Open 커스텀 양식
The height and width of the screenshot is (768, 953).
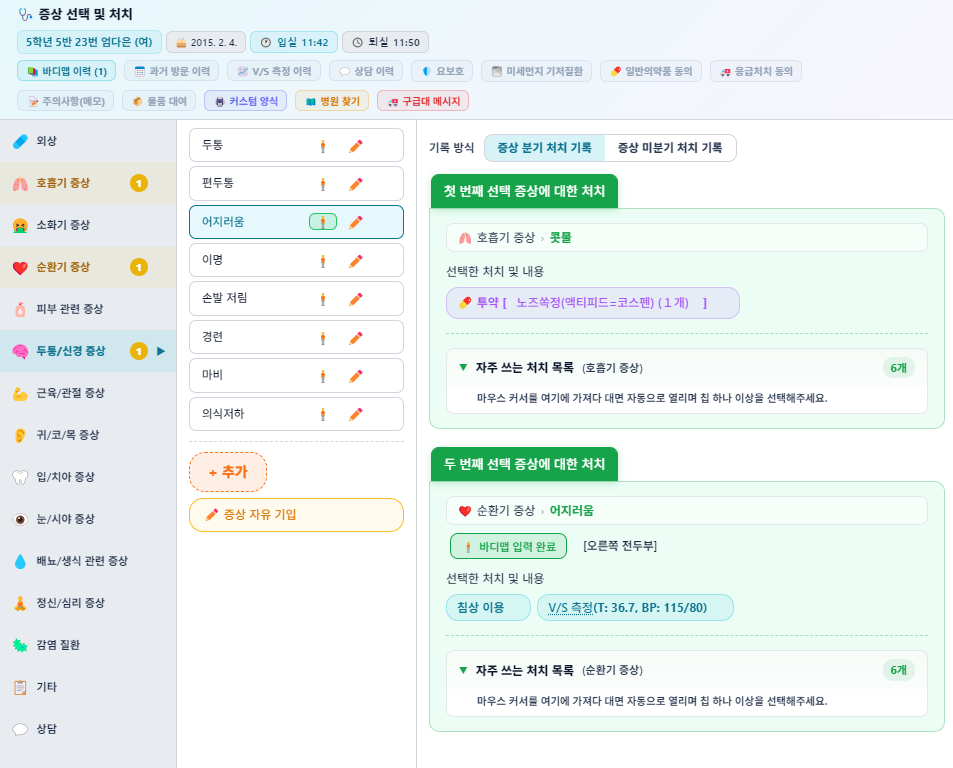(246, 101)
